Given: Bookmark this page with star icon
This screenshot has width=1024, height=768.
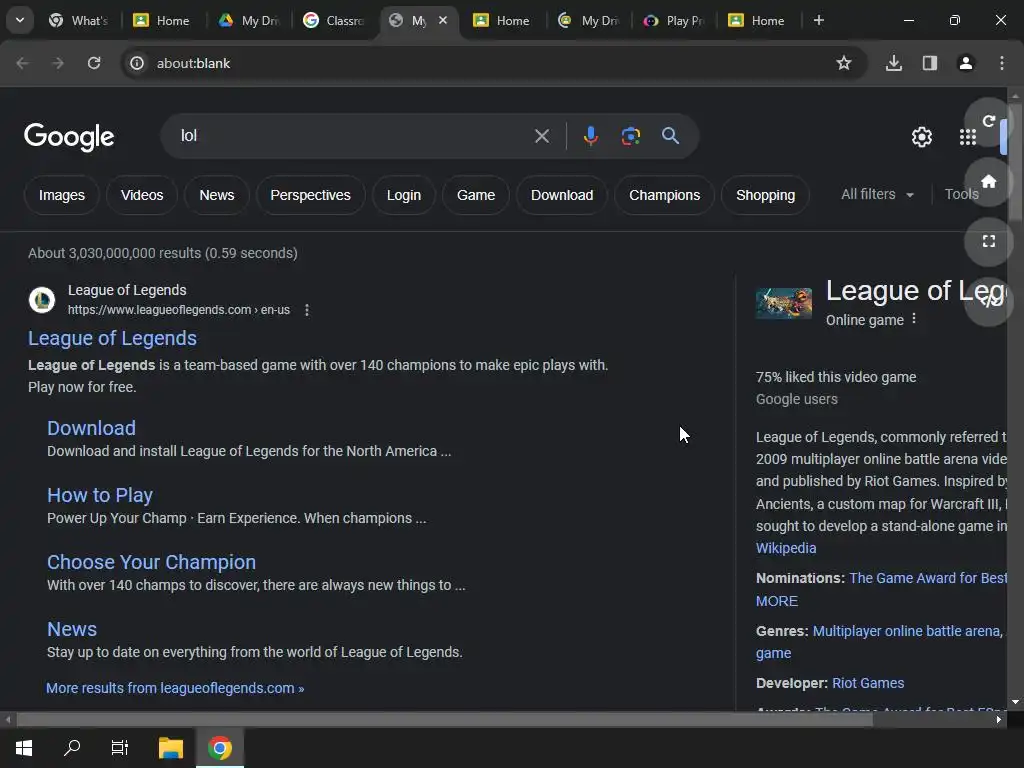Looking at the screenshot, I should click(x=844, y=63).
